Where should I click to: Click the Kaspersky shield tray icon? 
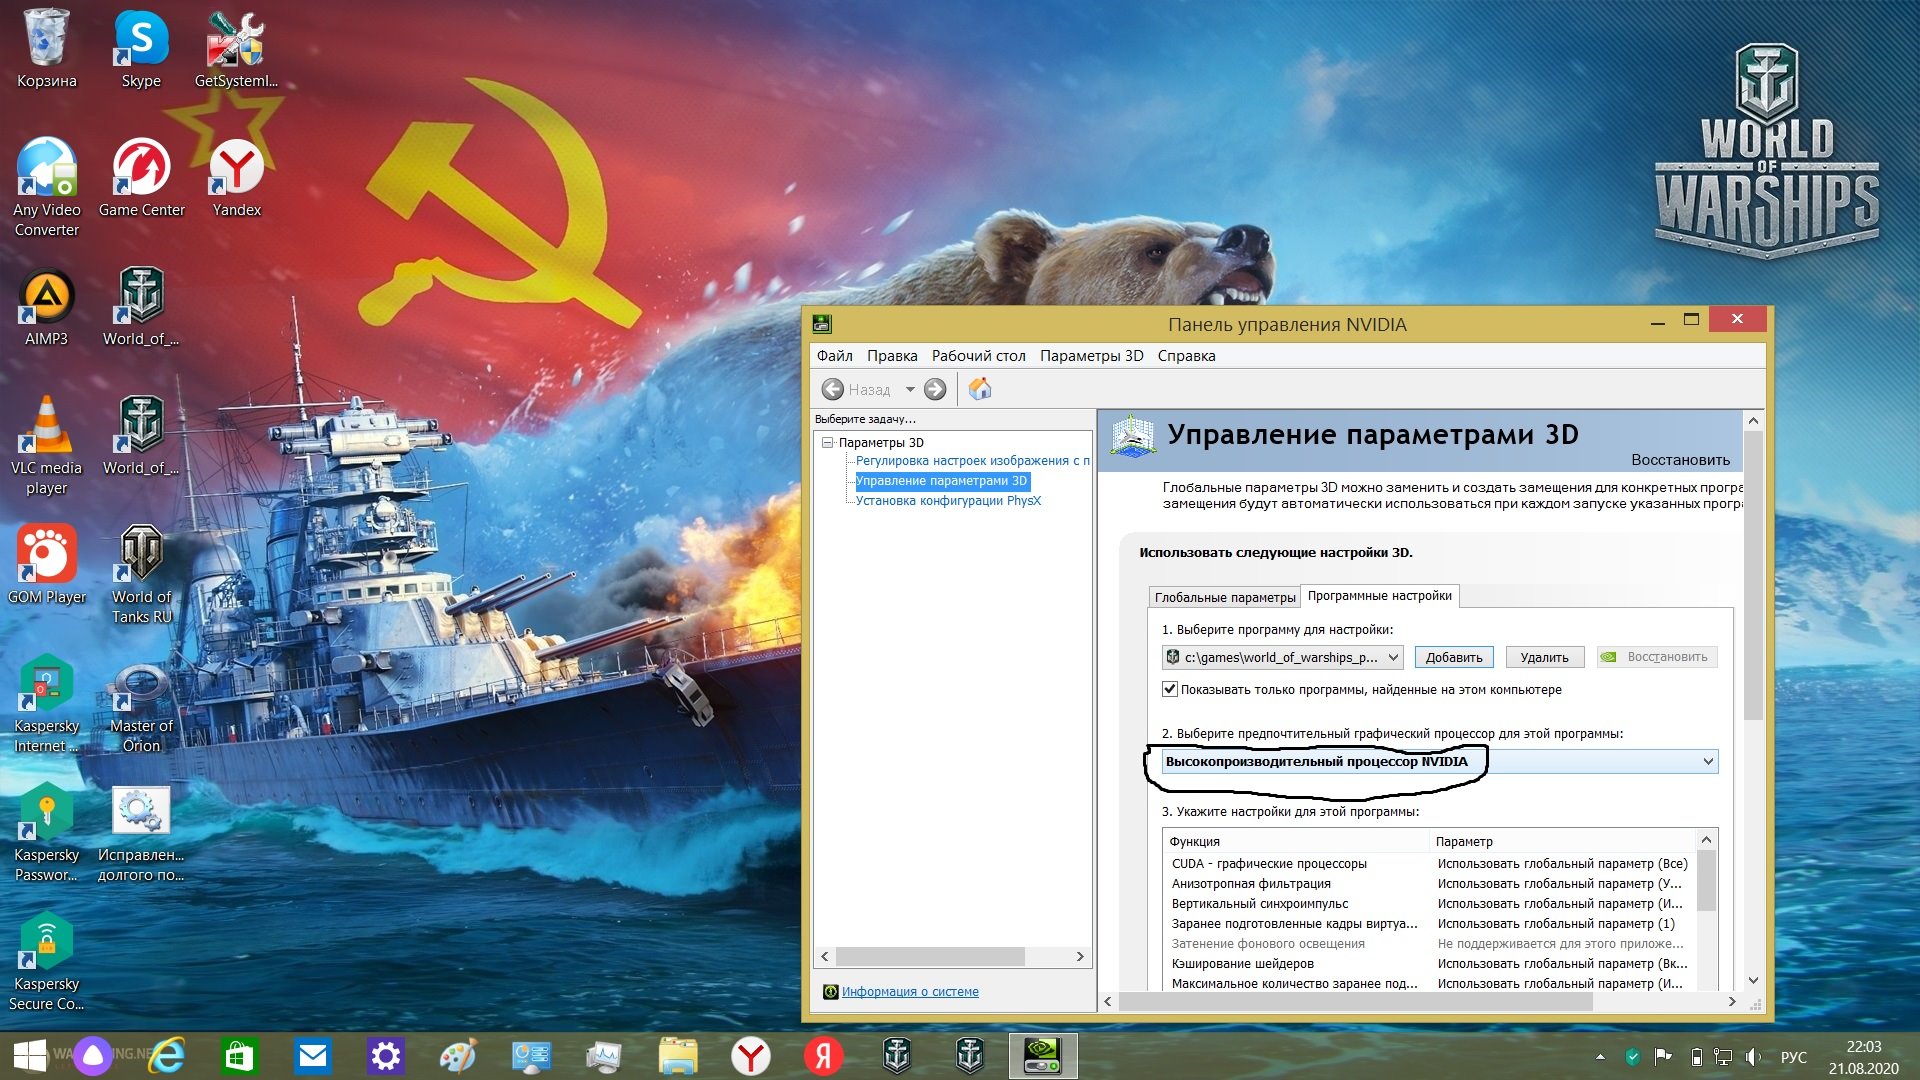coord(1633,1057)
